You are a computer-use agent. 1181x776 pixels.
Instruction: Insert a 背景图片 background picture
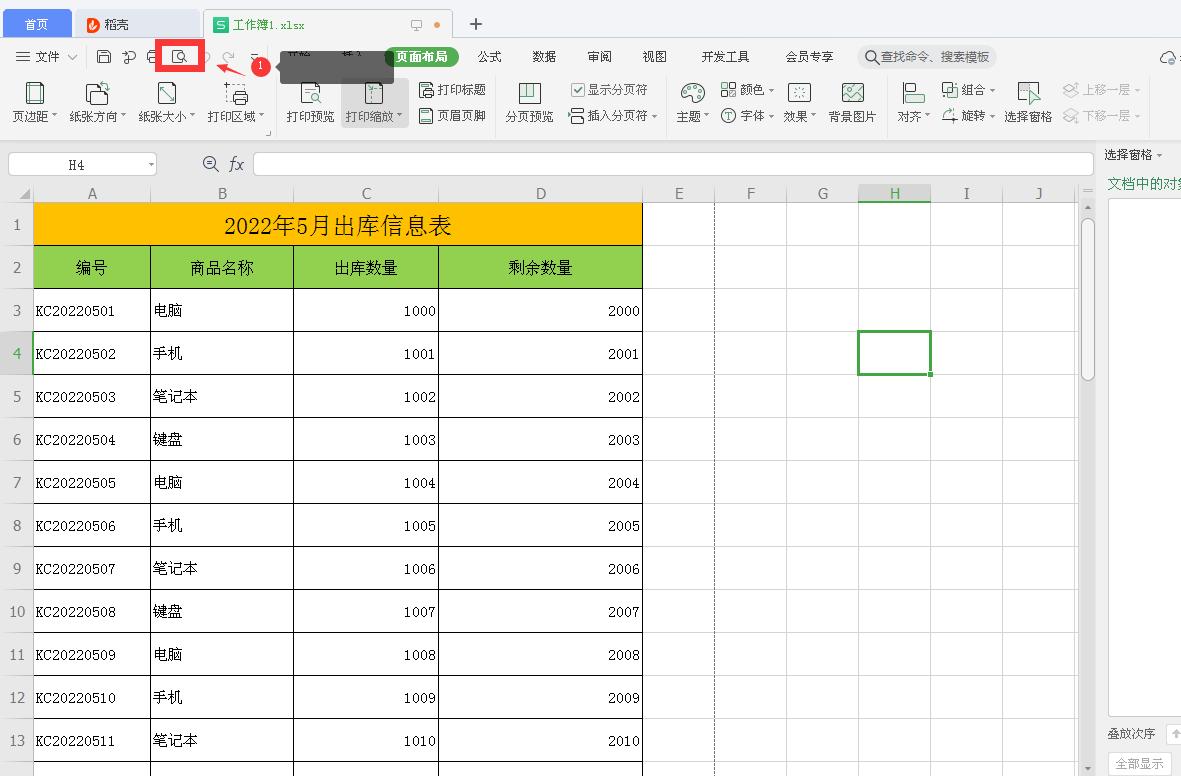click(x=852, y=100)
